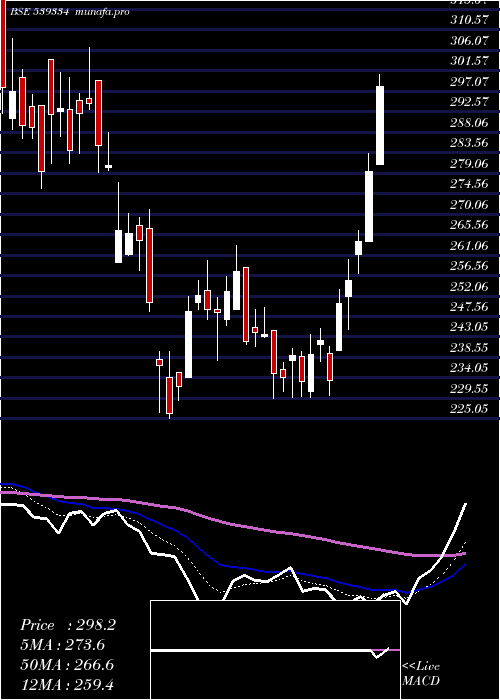Click the 292.57 price axis label

(x=469, y=102)
